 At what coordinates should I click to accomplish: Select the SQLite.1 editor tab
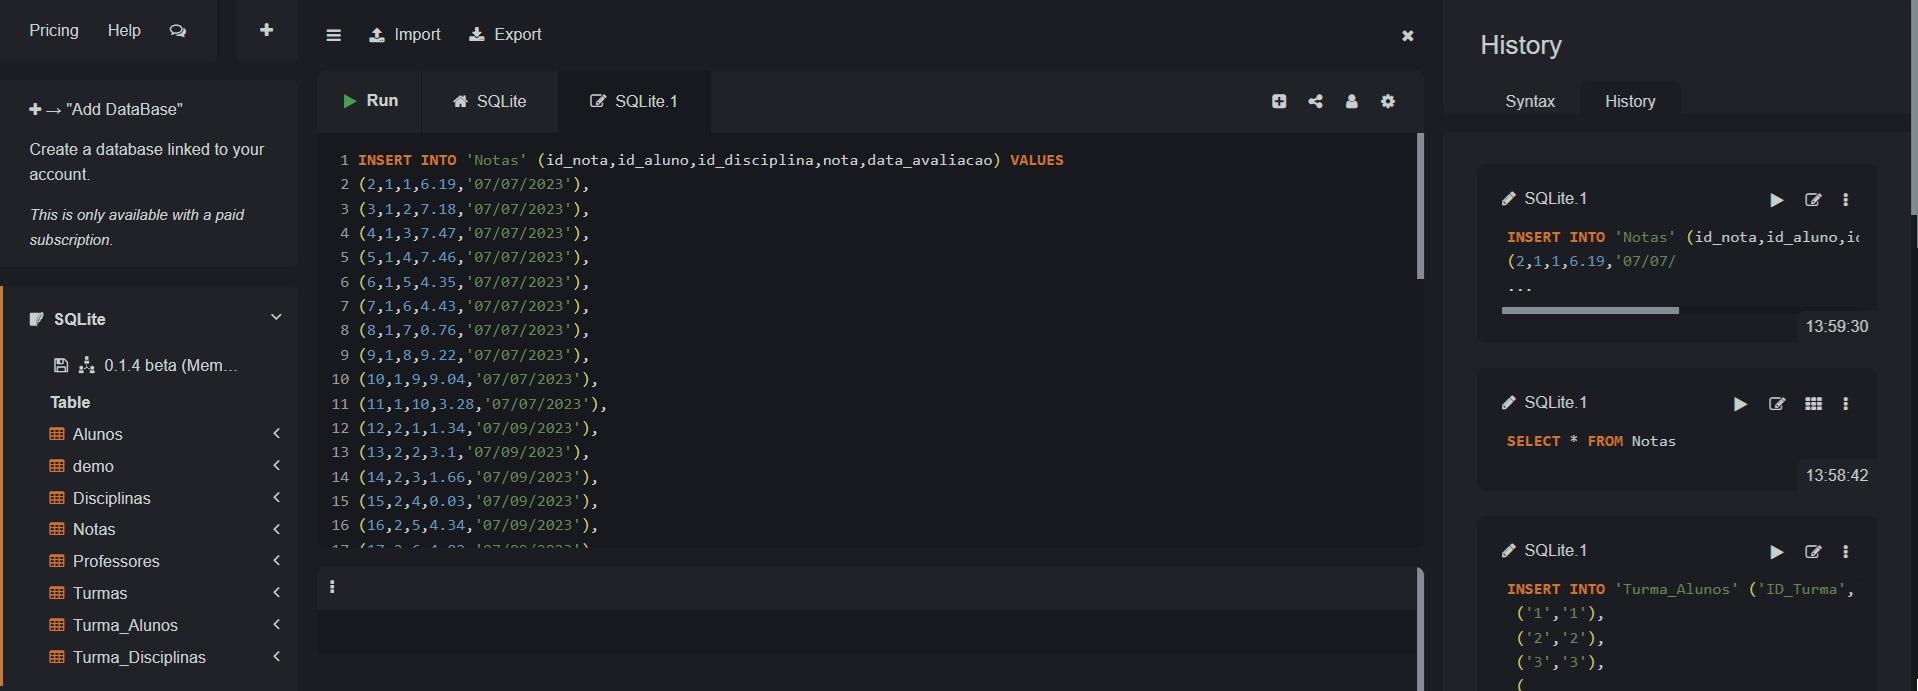(x=634, y=101)
